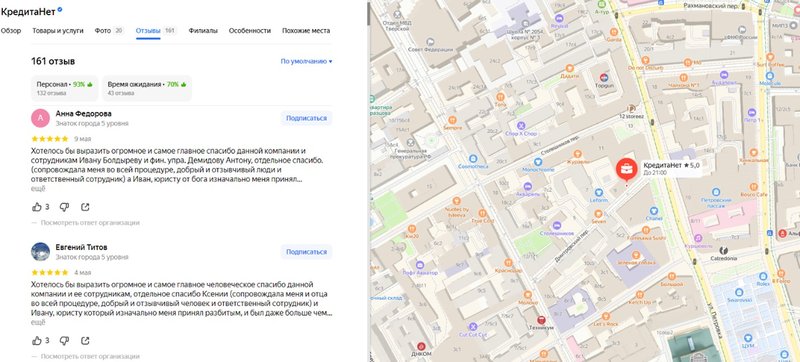Image resolution: width=800 pixels, height=362 pixels.
Task: Like Анна Федорова's review with thumbs up
Action: (x=37, y=206)
